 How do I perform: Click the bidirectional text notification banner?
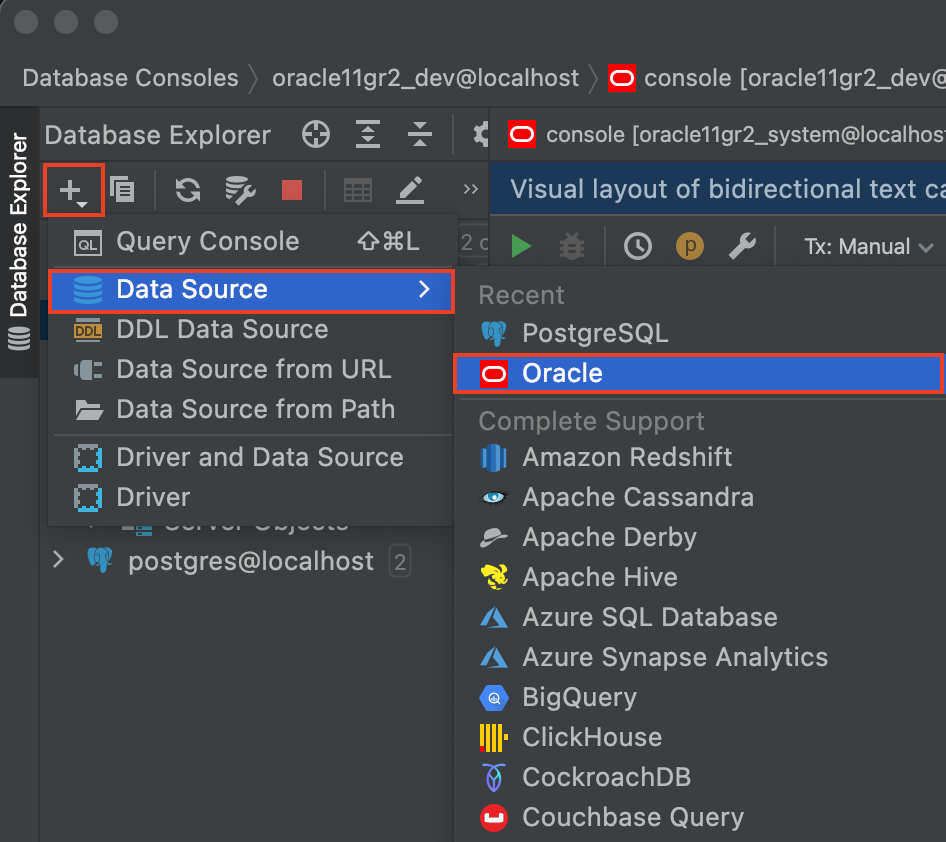click(x=718, y=189)
